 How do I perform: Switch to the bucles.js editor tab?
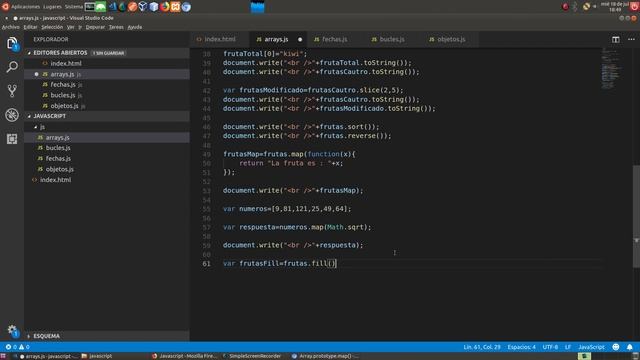pos(392,39)
